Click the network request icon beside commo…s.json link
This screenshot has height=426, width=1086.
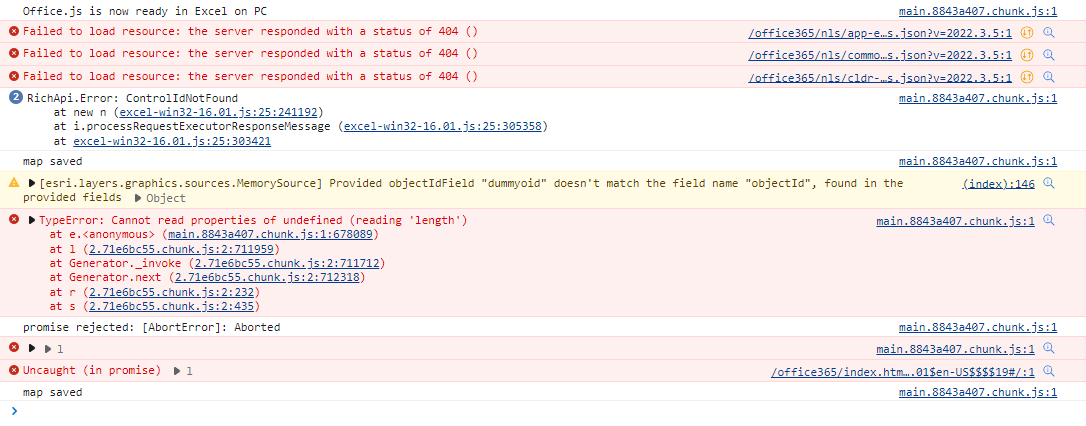(x=1028, y=54)
